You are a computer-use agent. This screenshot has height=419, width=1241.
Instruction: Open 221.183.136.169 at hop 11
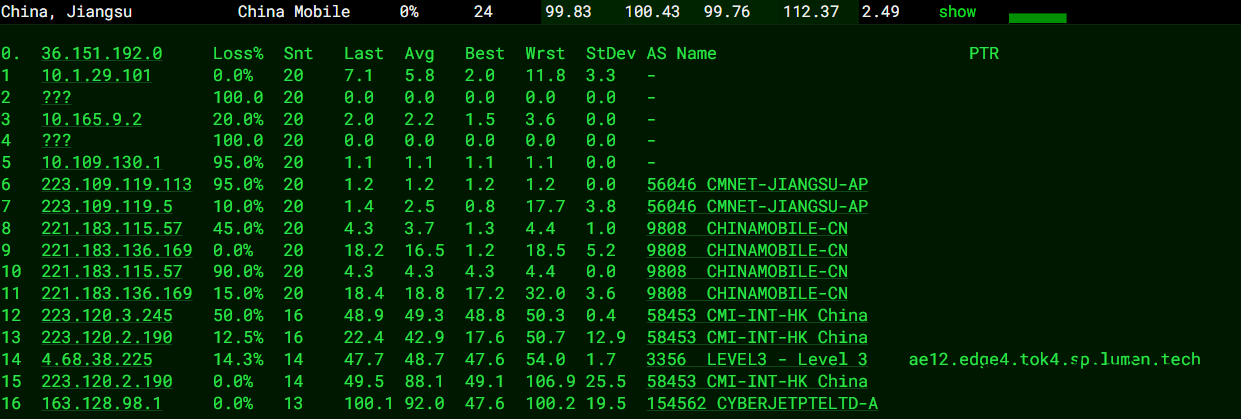click(x=117, y=294)
